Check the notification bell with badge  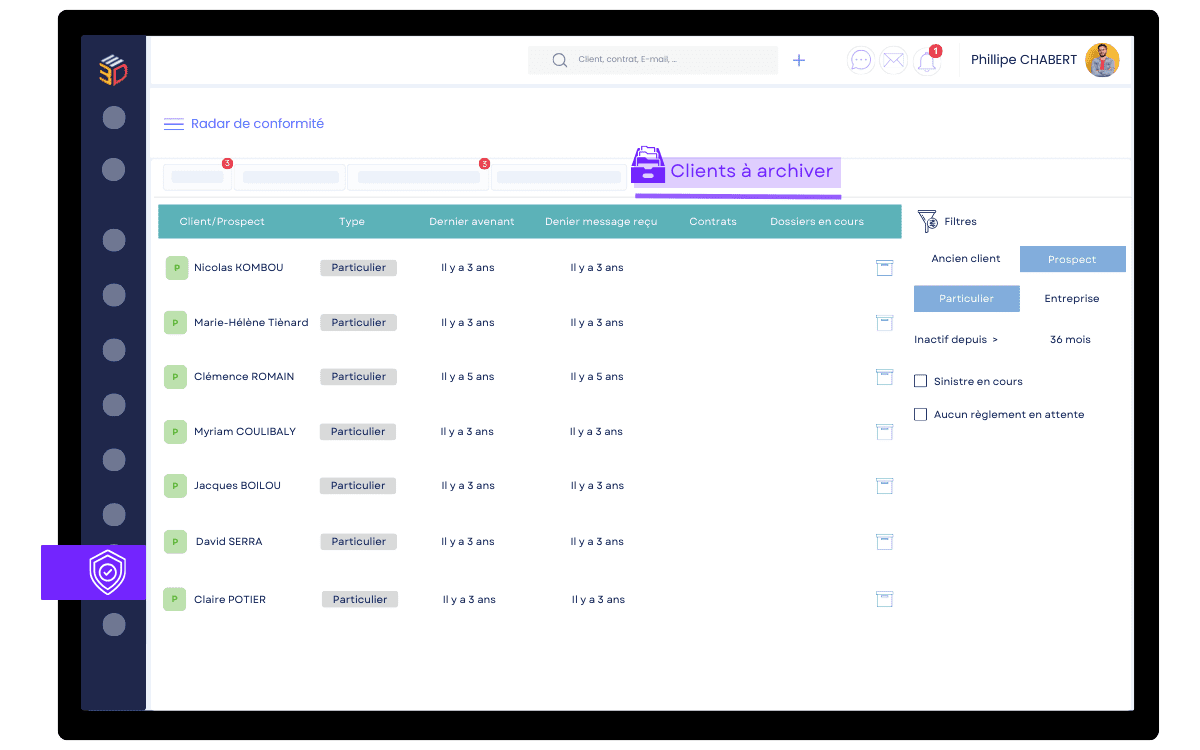(x=925, y=61)
